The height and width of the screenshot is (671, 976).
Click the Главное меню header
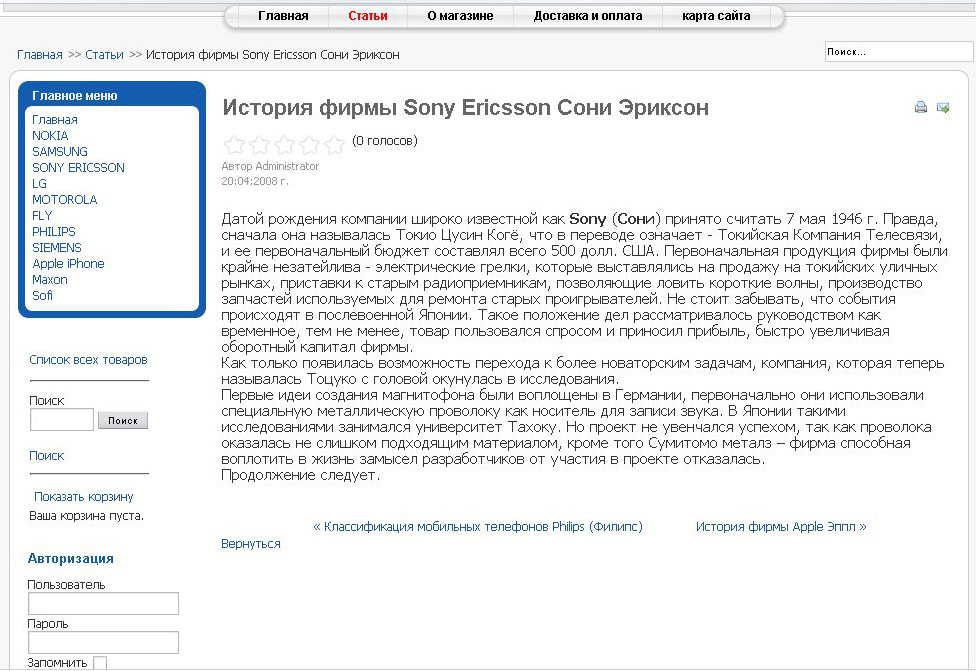pyautogui.click(x=75, y=96)
